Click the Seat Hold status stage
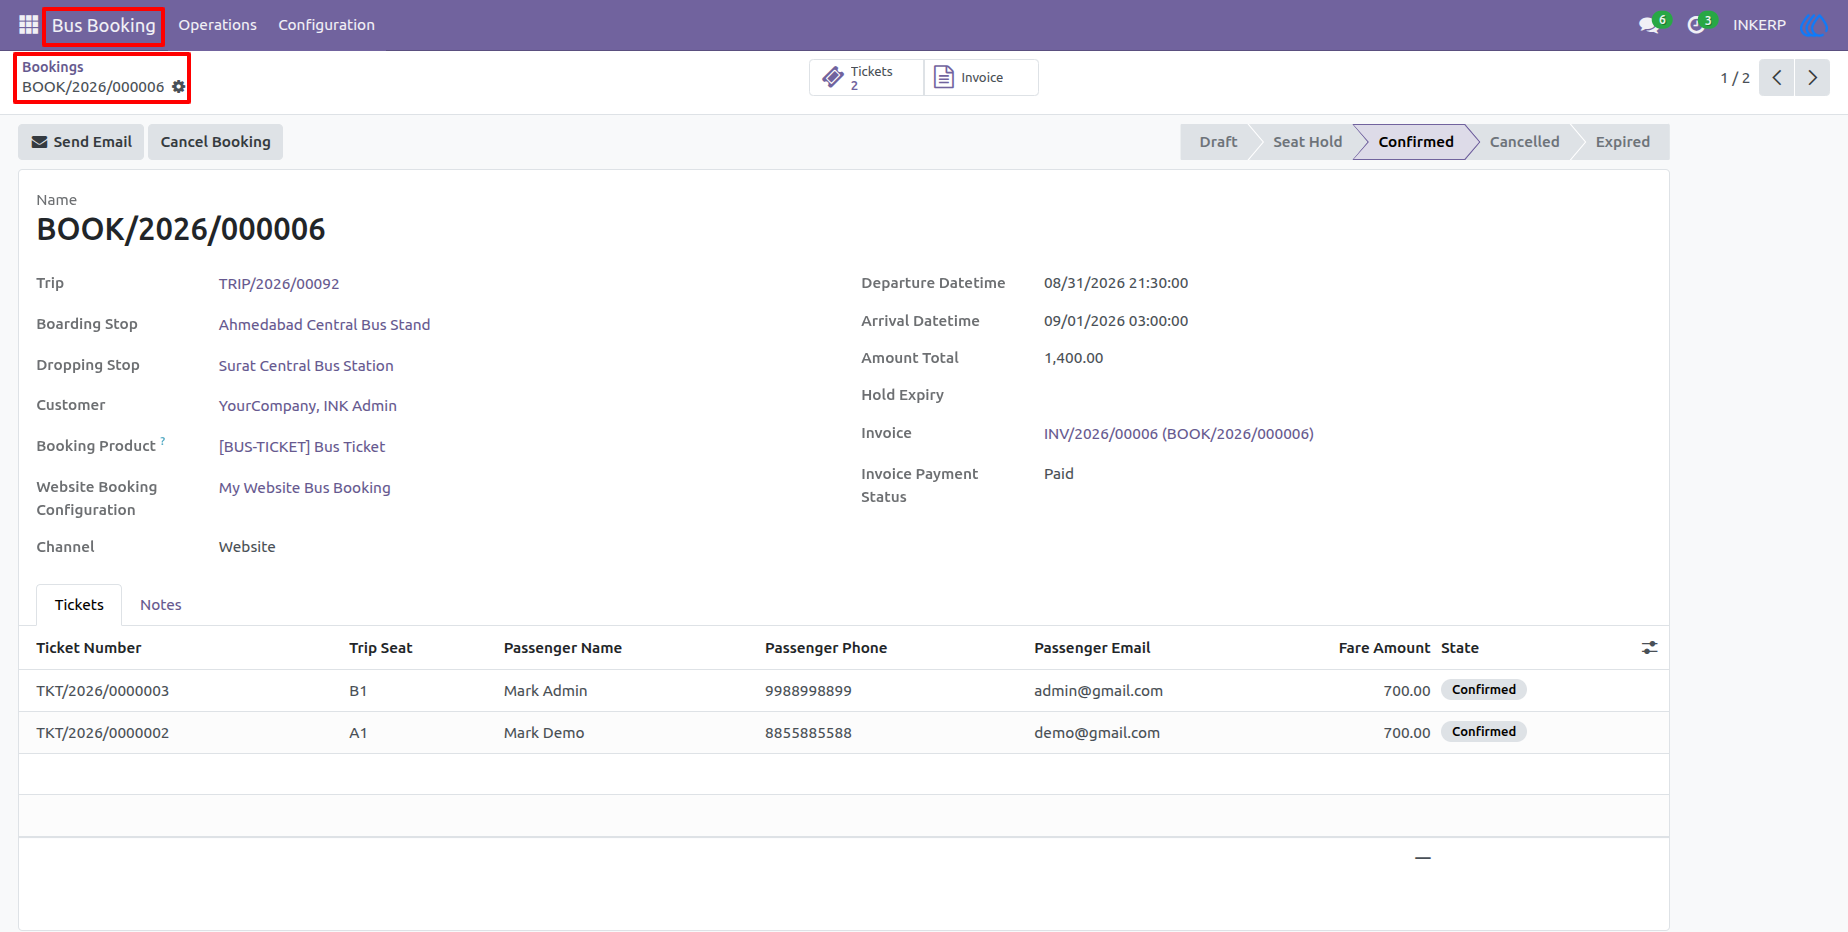1848x932 pixels. pos(1307,142)
